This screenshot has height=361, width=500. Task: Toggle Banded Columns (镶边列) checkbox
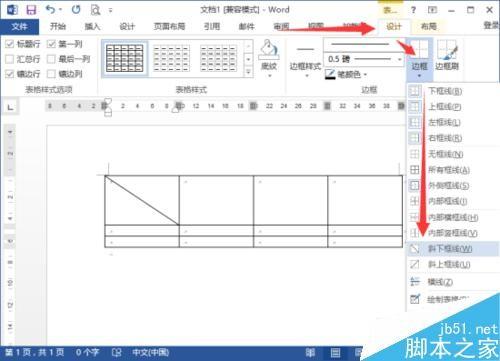click(51, 74)
